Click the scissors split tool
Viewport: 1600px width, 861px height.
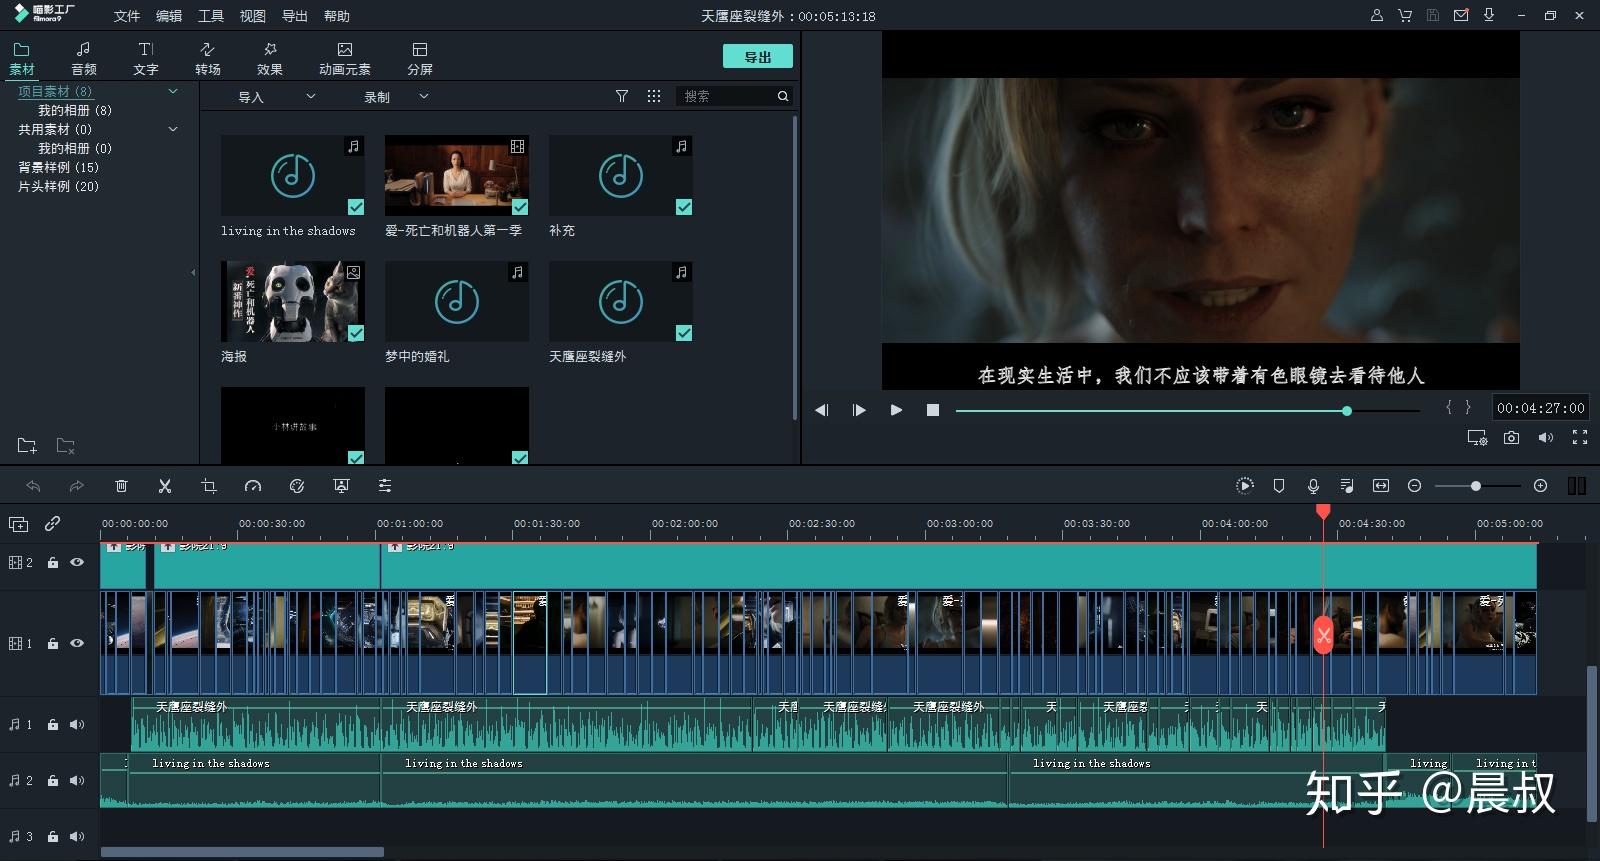tap(165, 486)
